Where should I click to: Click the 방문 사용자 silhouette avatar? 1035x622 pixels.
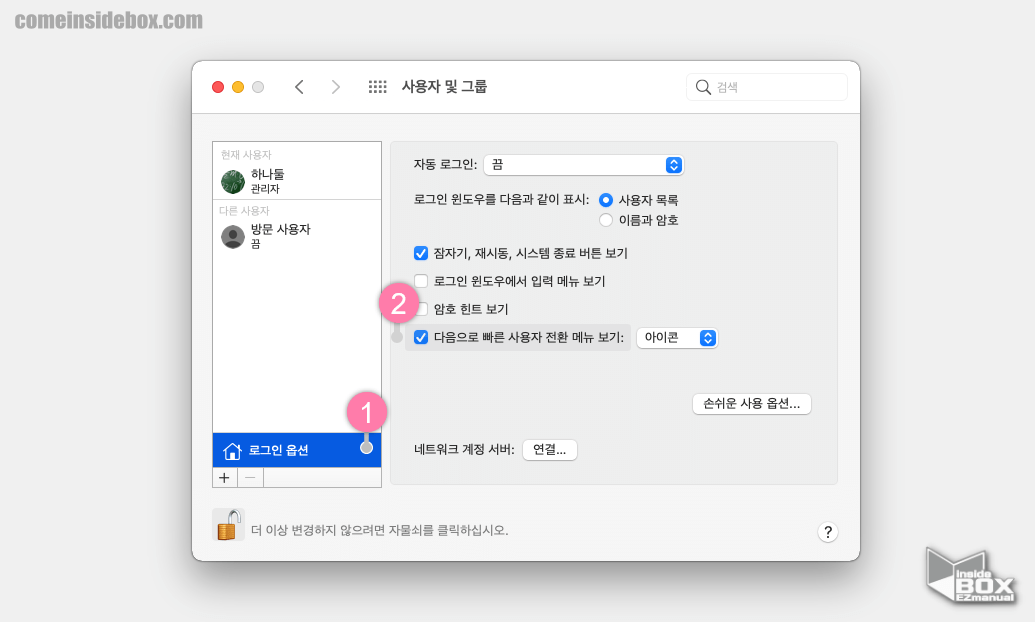click(232, 236)
